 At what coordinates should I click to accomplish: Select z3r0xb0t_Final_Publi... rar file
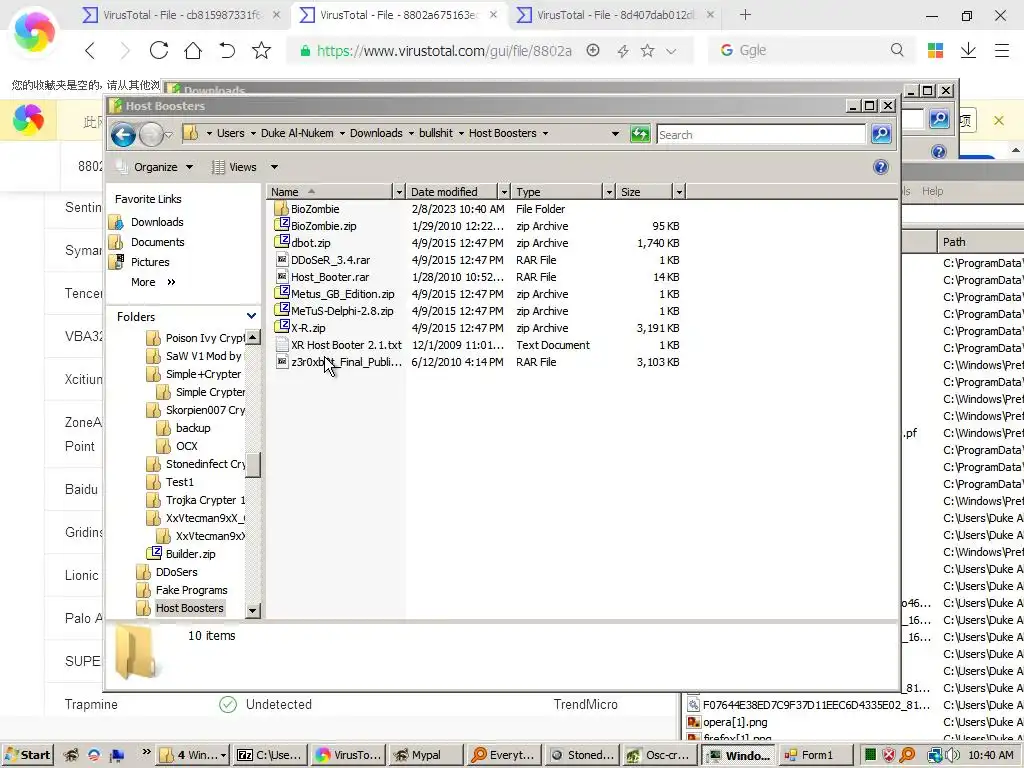pyautogui.click(x=346, y=362)
